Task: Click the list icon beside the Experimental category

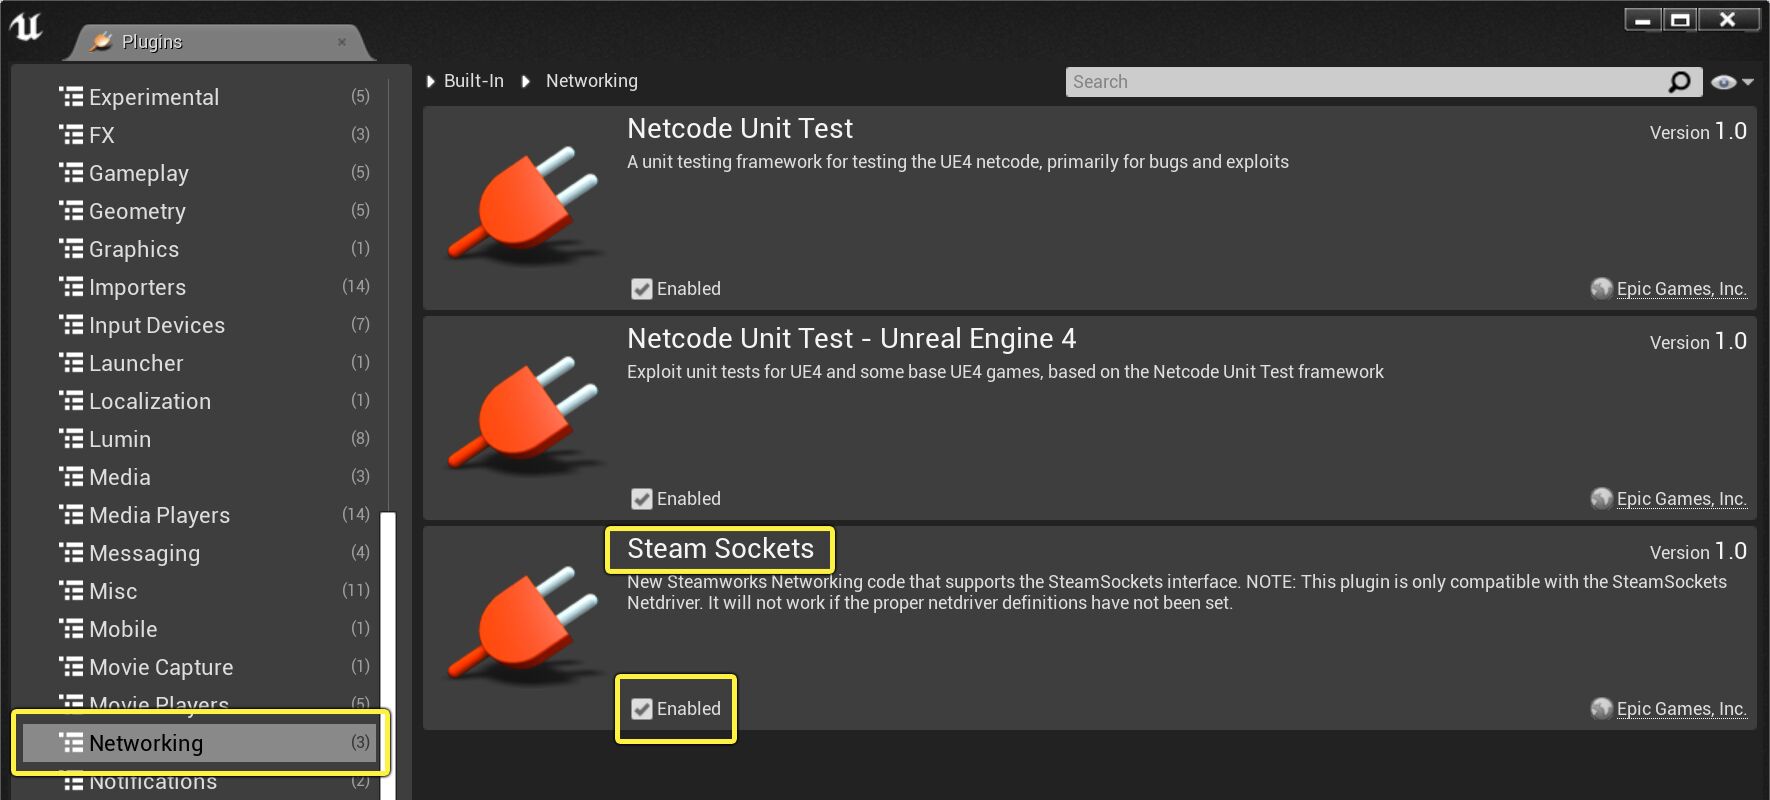Action: click(x=69, y=96)
